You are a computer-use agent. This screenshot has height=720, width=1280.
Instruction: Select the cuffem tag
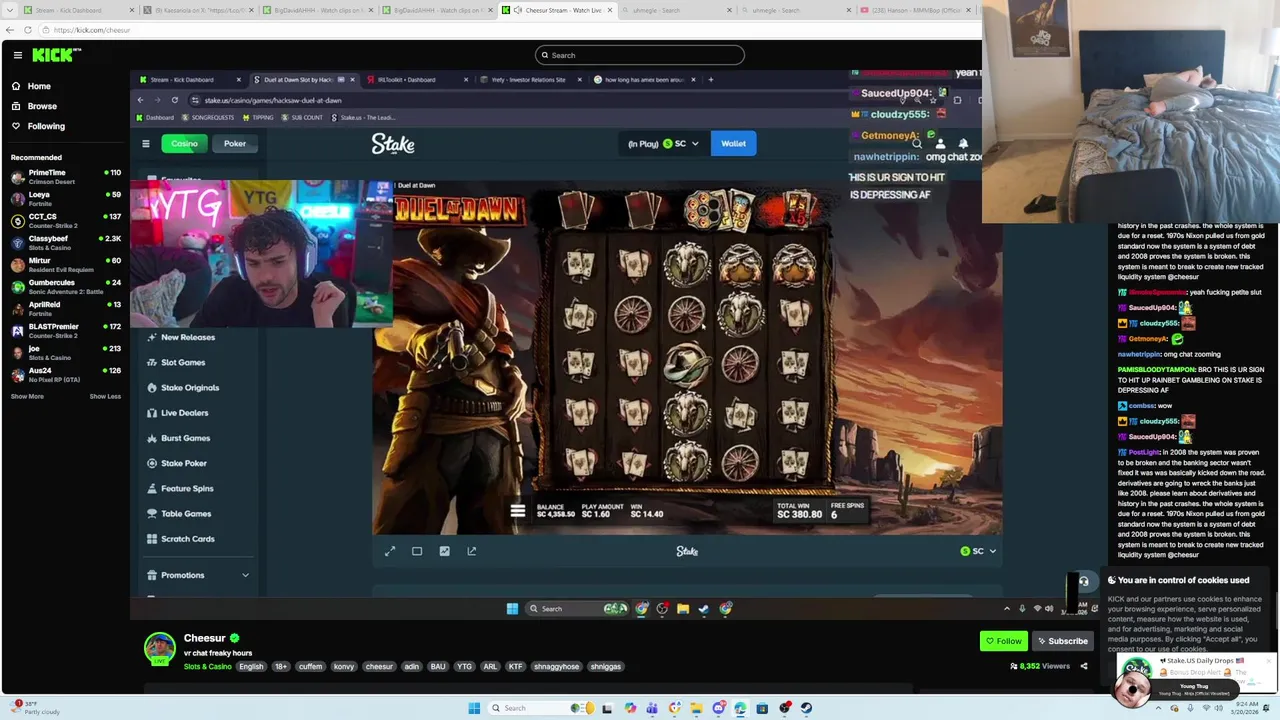click(310, 666)
